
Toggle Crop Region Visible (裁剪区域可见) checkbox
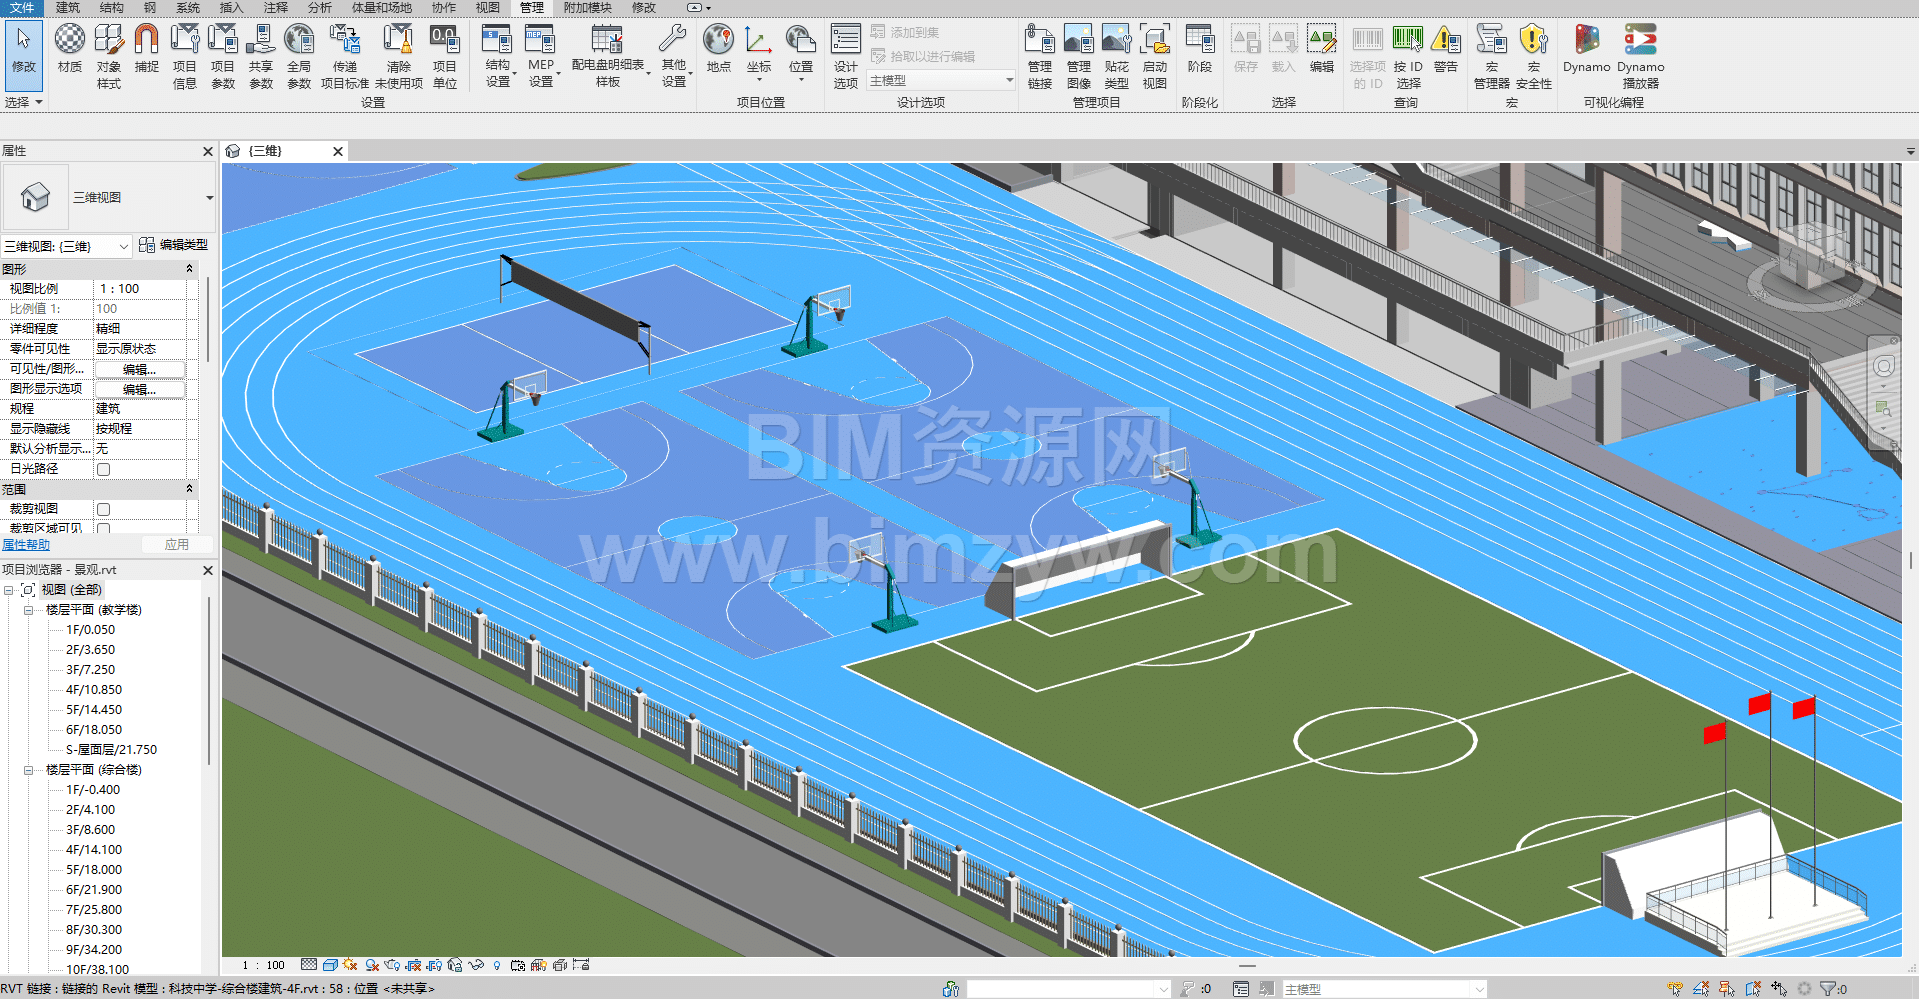(103, 528)
